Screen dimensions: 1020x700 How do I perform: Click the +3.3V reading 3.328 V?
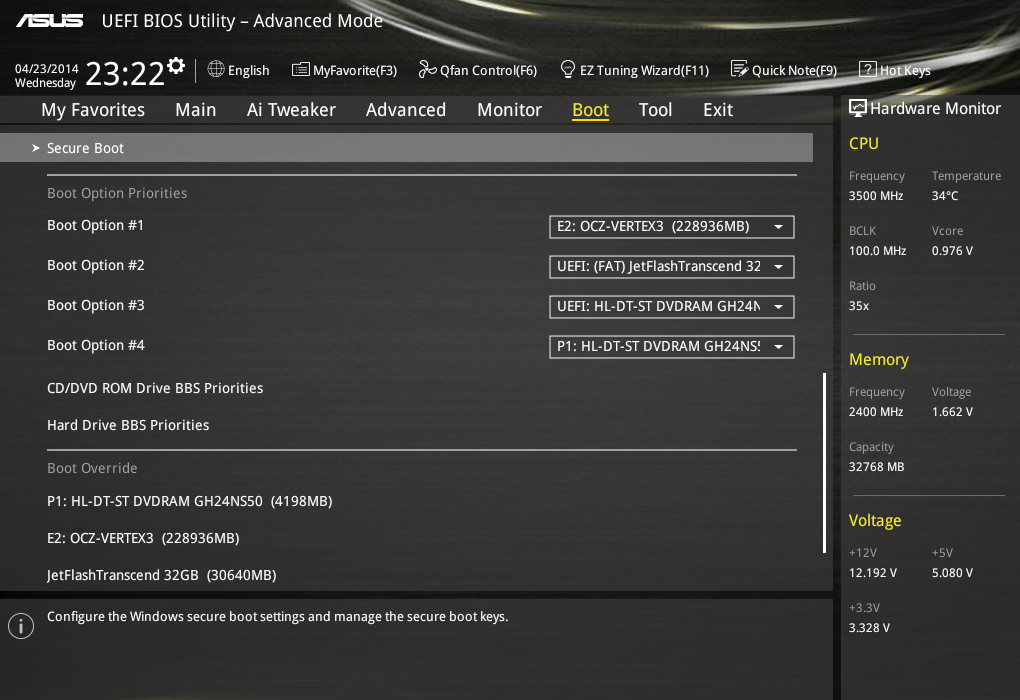[x=869, y=628]
